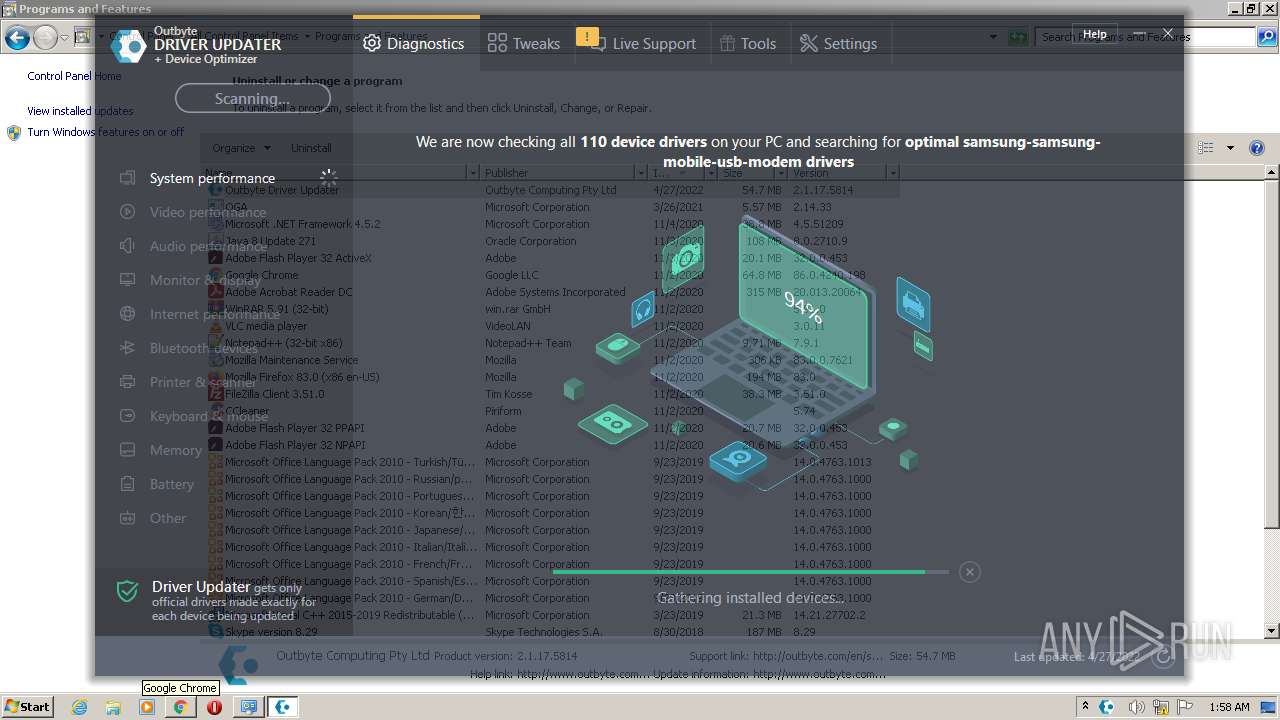Open the Tools tab
This screenshot has height=720, width=1280.
[x=748, y=43]
